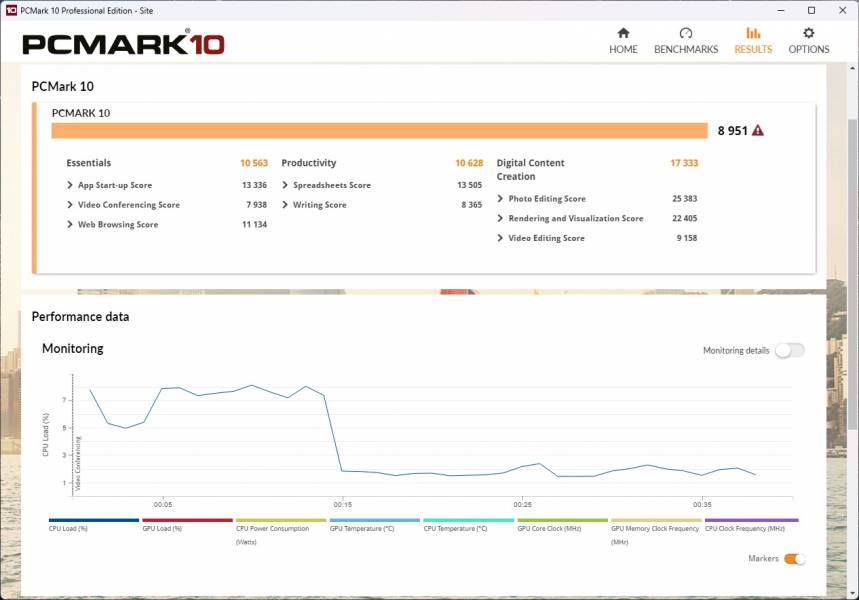This screenshot has height=600, width=859.
Task: Click the 00:25 time label on the chart
Action: pos(523,505)
